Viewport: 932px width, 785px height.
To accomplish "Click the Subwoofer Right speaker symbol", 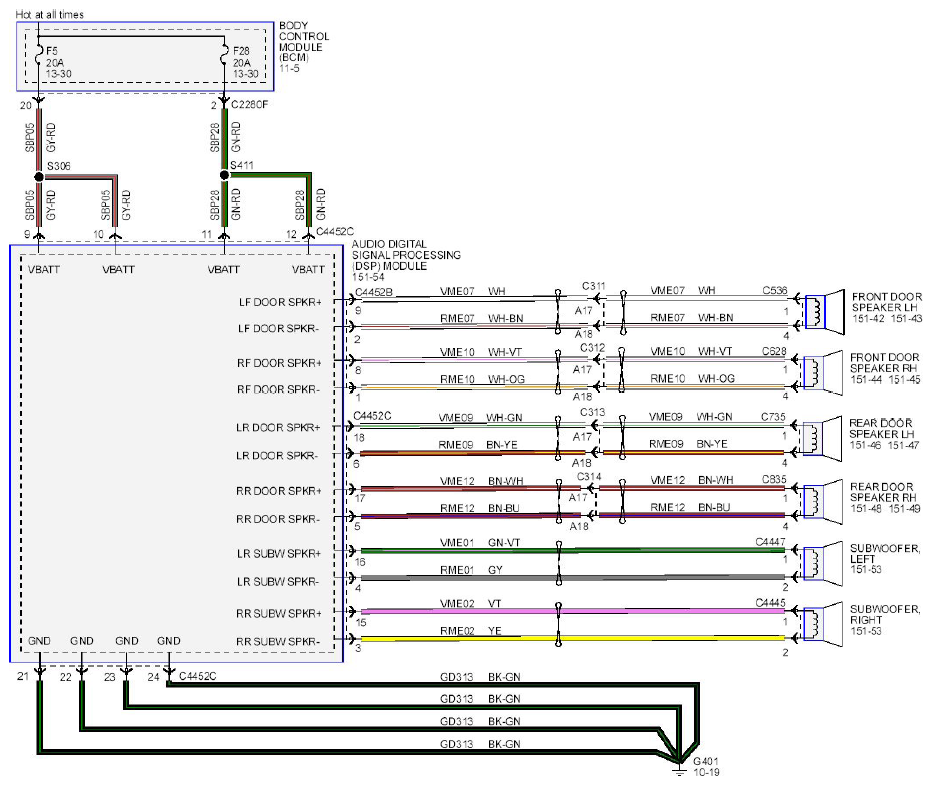I will (823, 624).
